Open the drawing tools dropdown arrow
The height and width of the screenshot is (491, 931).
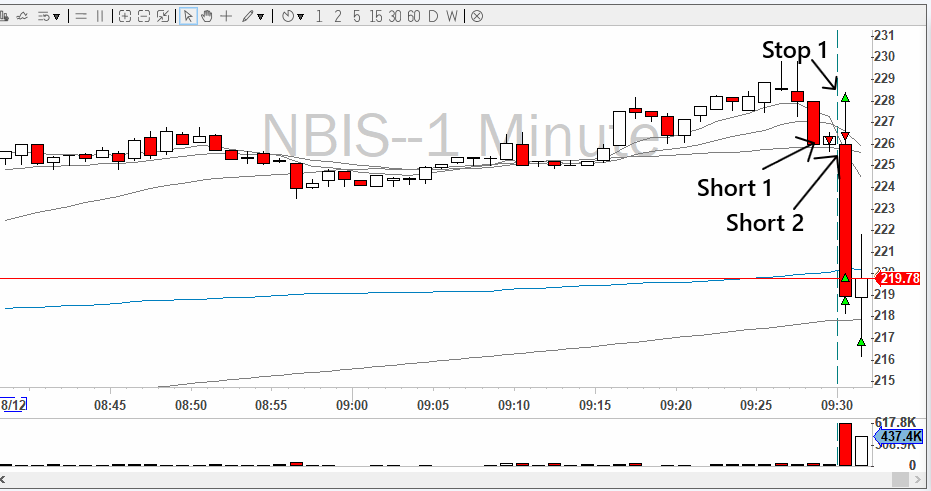click(261, 17)
